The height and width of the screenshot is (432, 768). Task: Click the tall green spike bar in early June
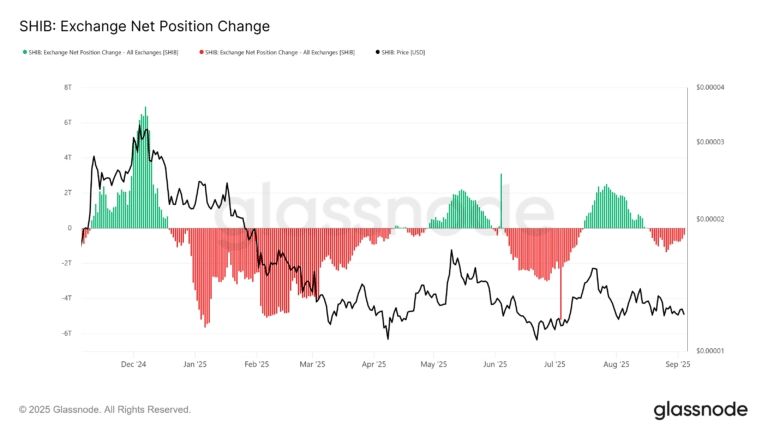click(501, 201)
